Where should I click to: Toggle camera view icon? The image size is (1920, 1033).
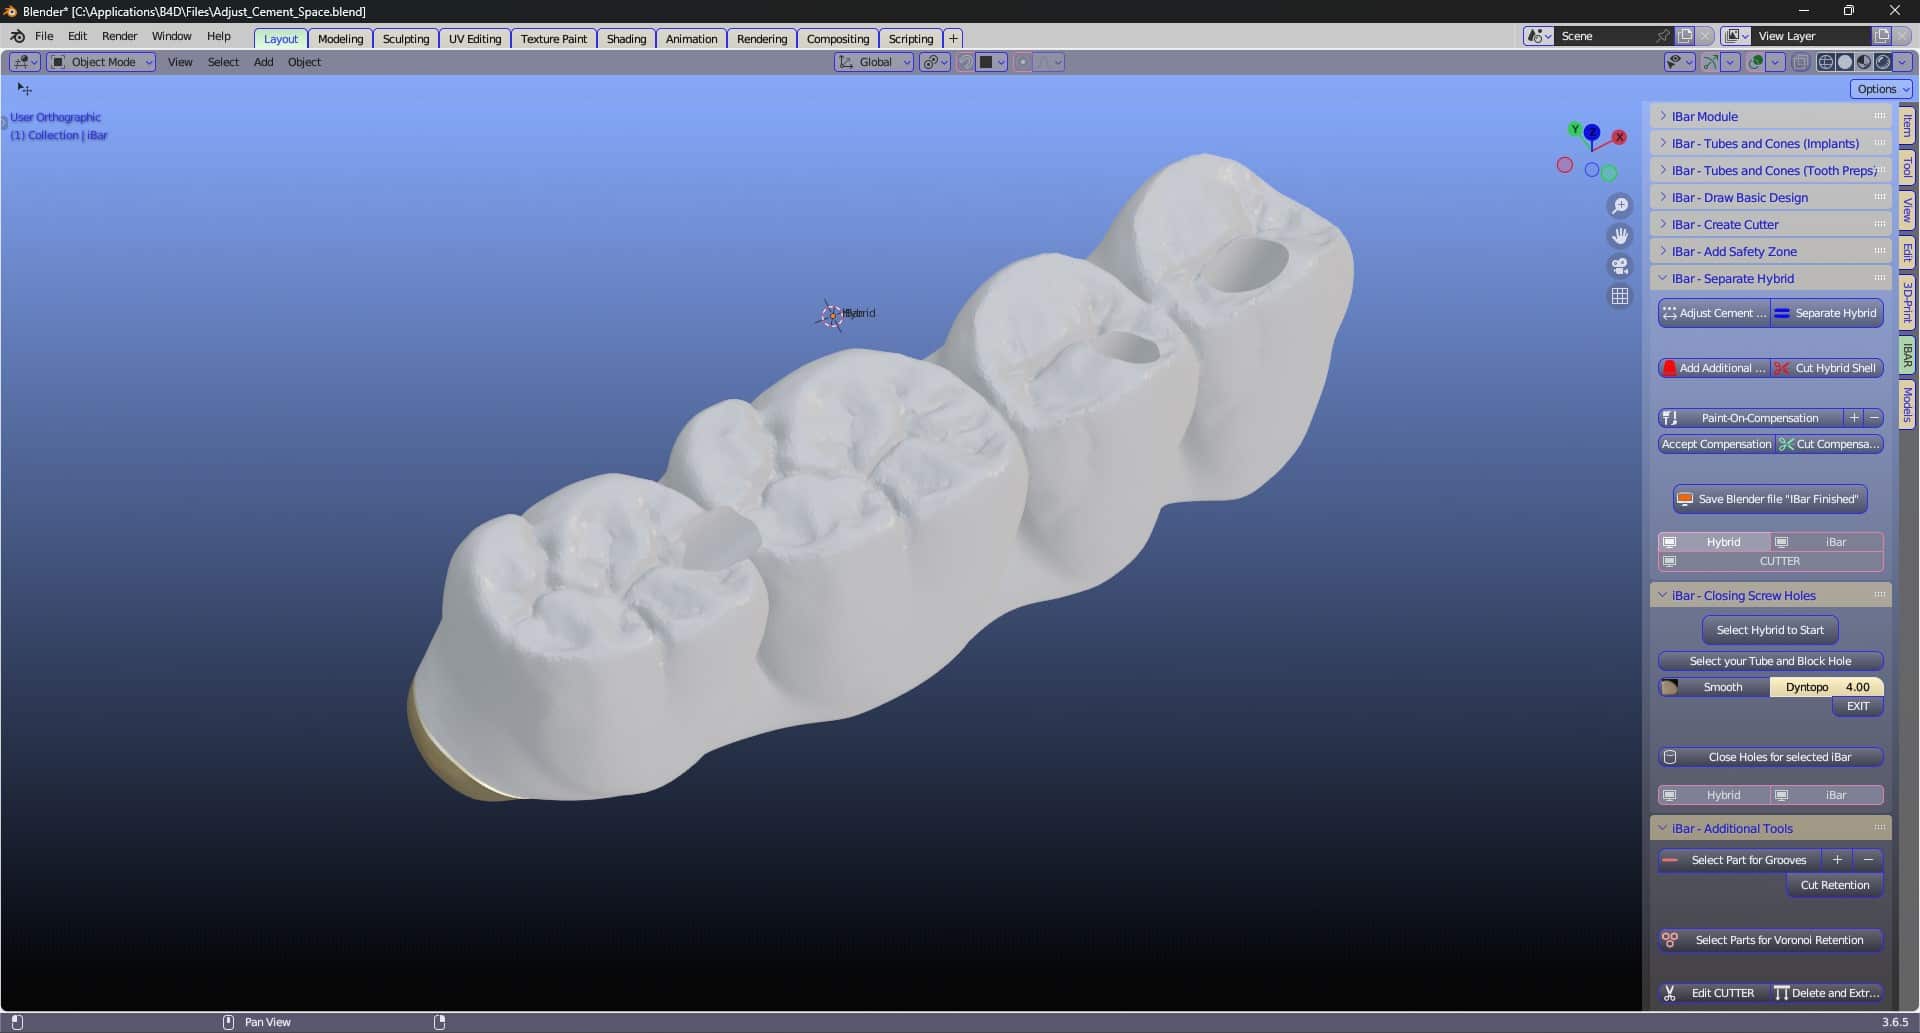click(x=1619, y=266)
